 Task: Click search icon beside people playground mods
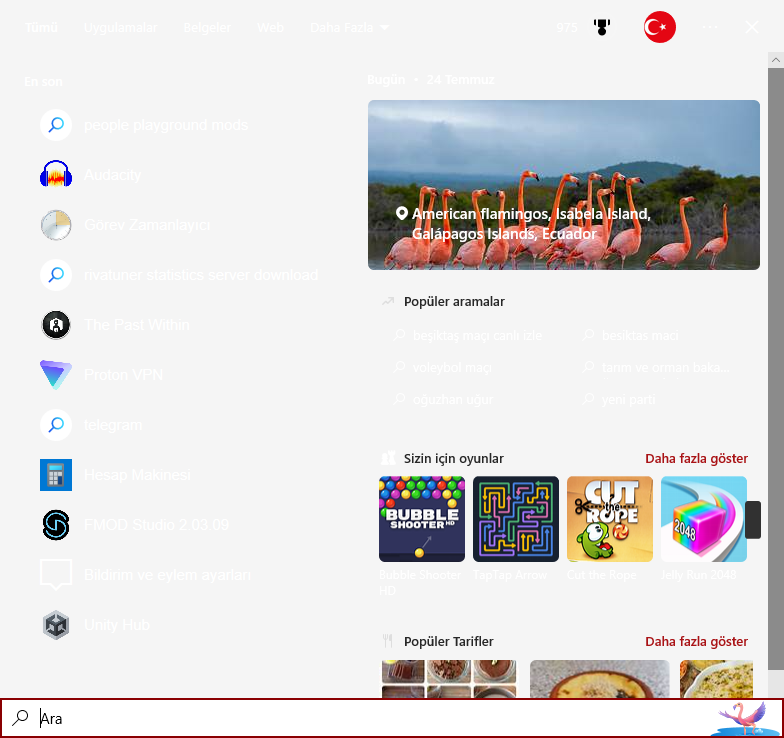(x=56, y=124)
